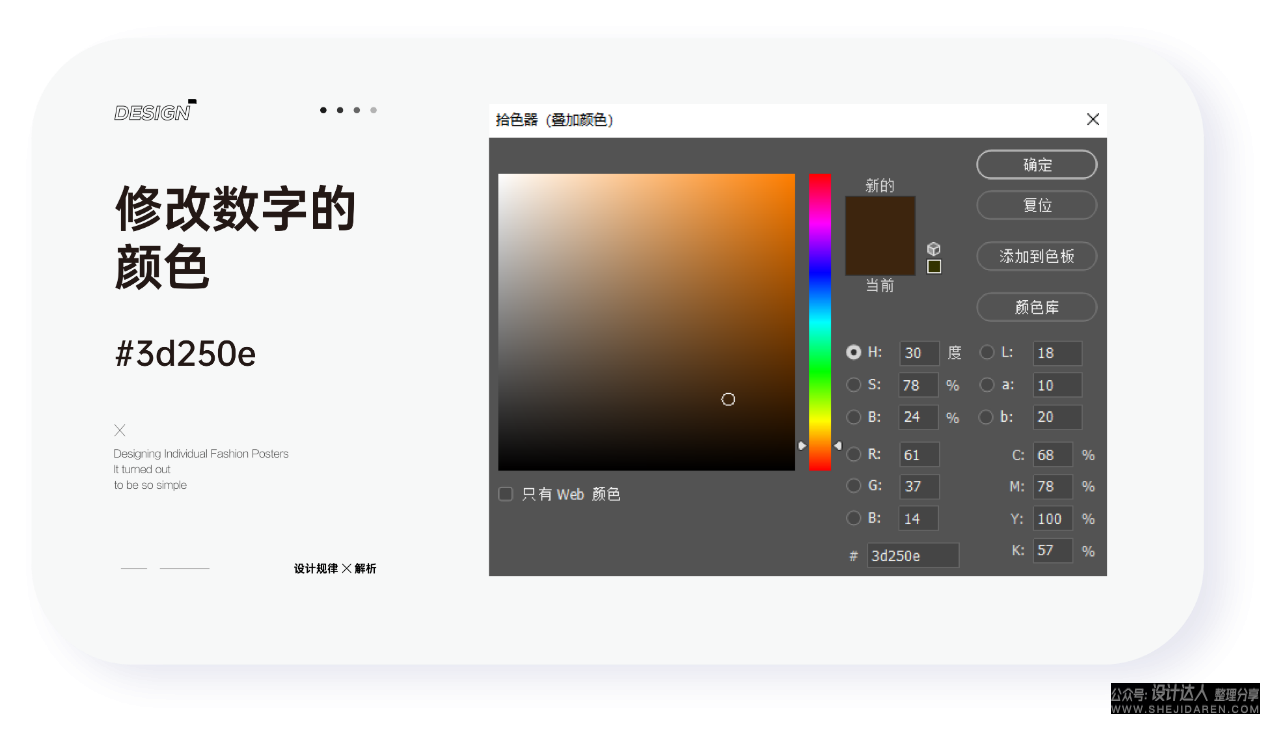The width and height of the screenshot is (1280, 734).
Task: Click the C field showing 68
Action: [1053, 454]
